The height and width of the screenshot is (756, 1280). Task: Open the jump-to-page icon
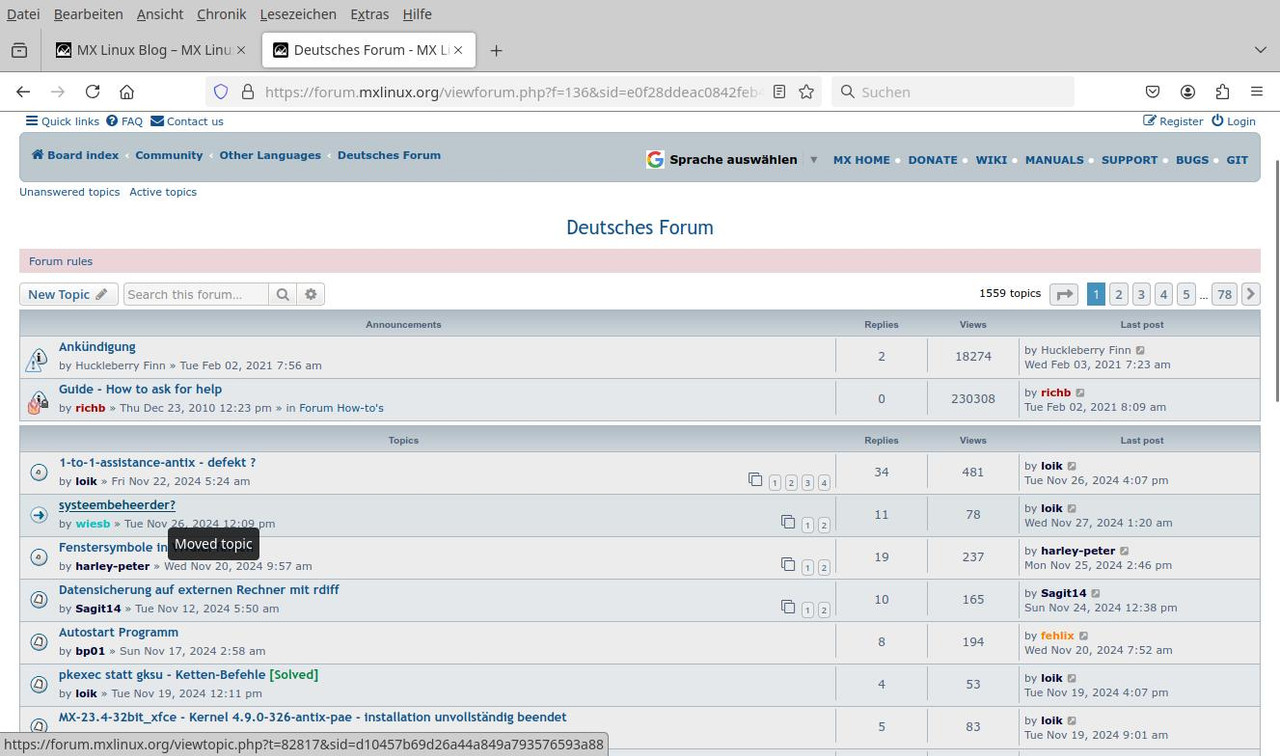click(x=1064, y=294)
